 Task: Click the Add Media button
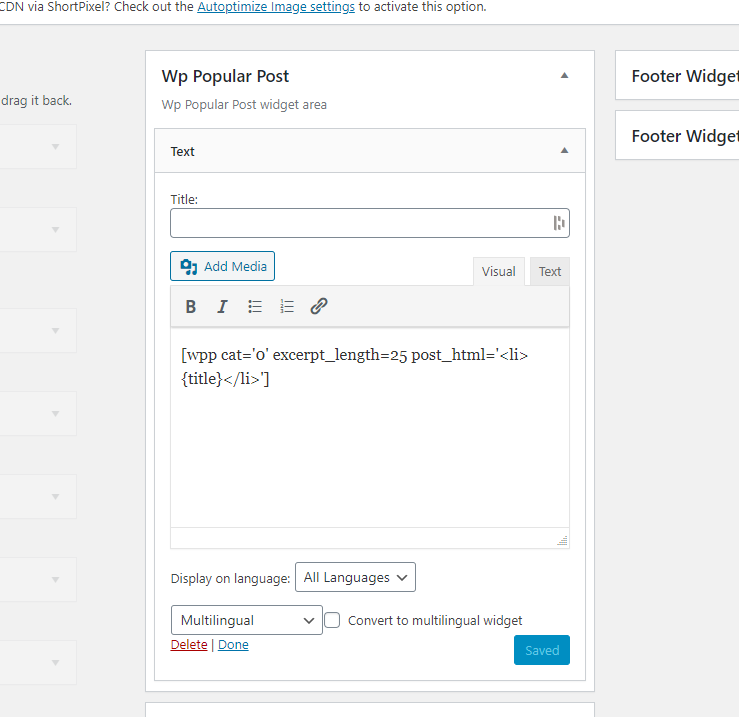[223, 266]
